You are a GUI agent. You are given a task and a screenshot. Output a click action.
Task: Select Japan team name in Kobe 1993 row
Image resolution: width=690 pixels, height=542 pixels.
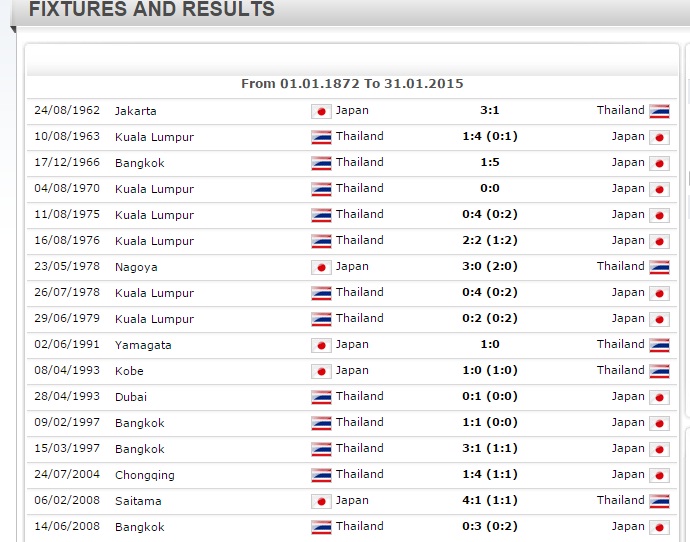pos(352,370)
